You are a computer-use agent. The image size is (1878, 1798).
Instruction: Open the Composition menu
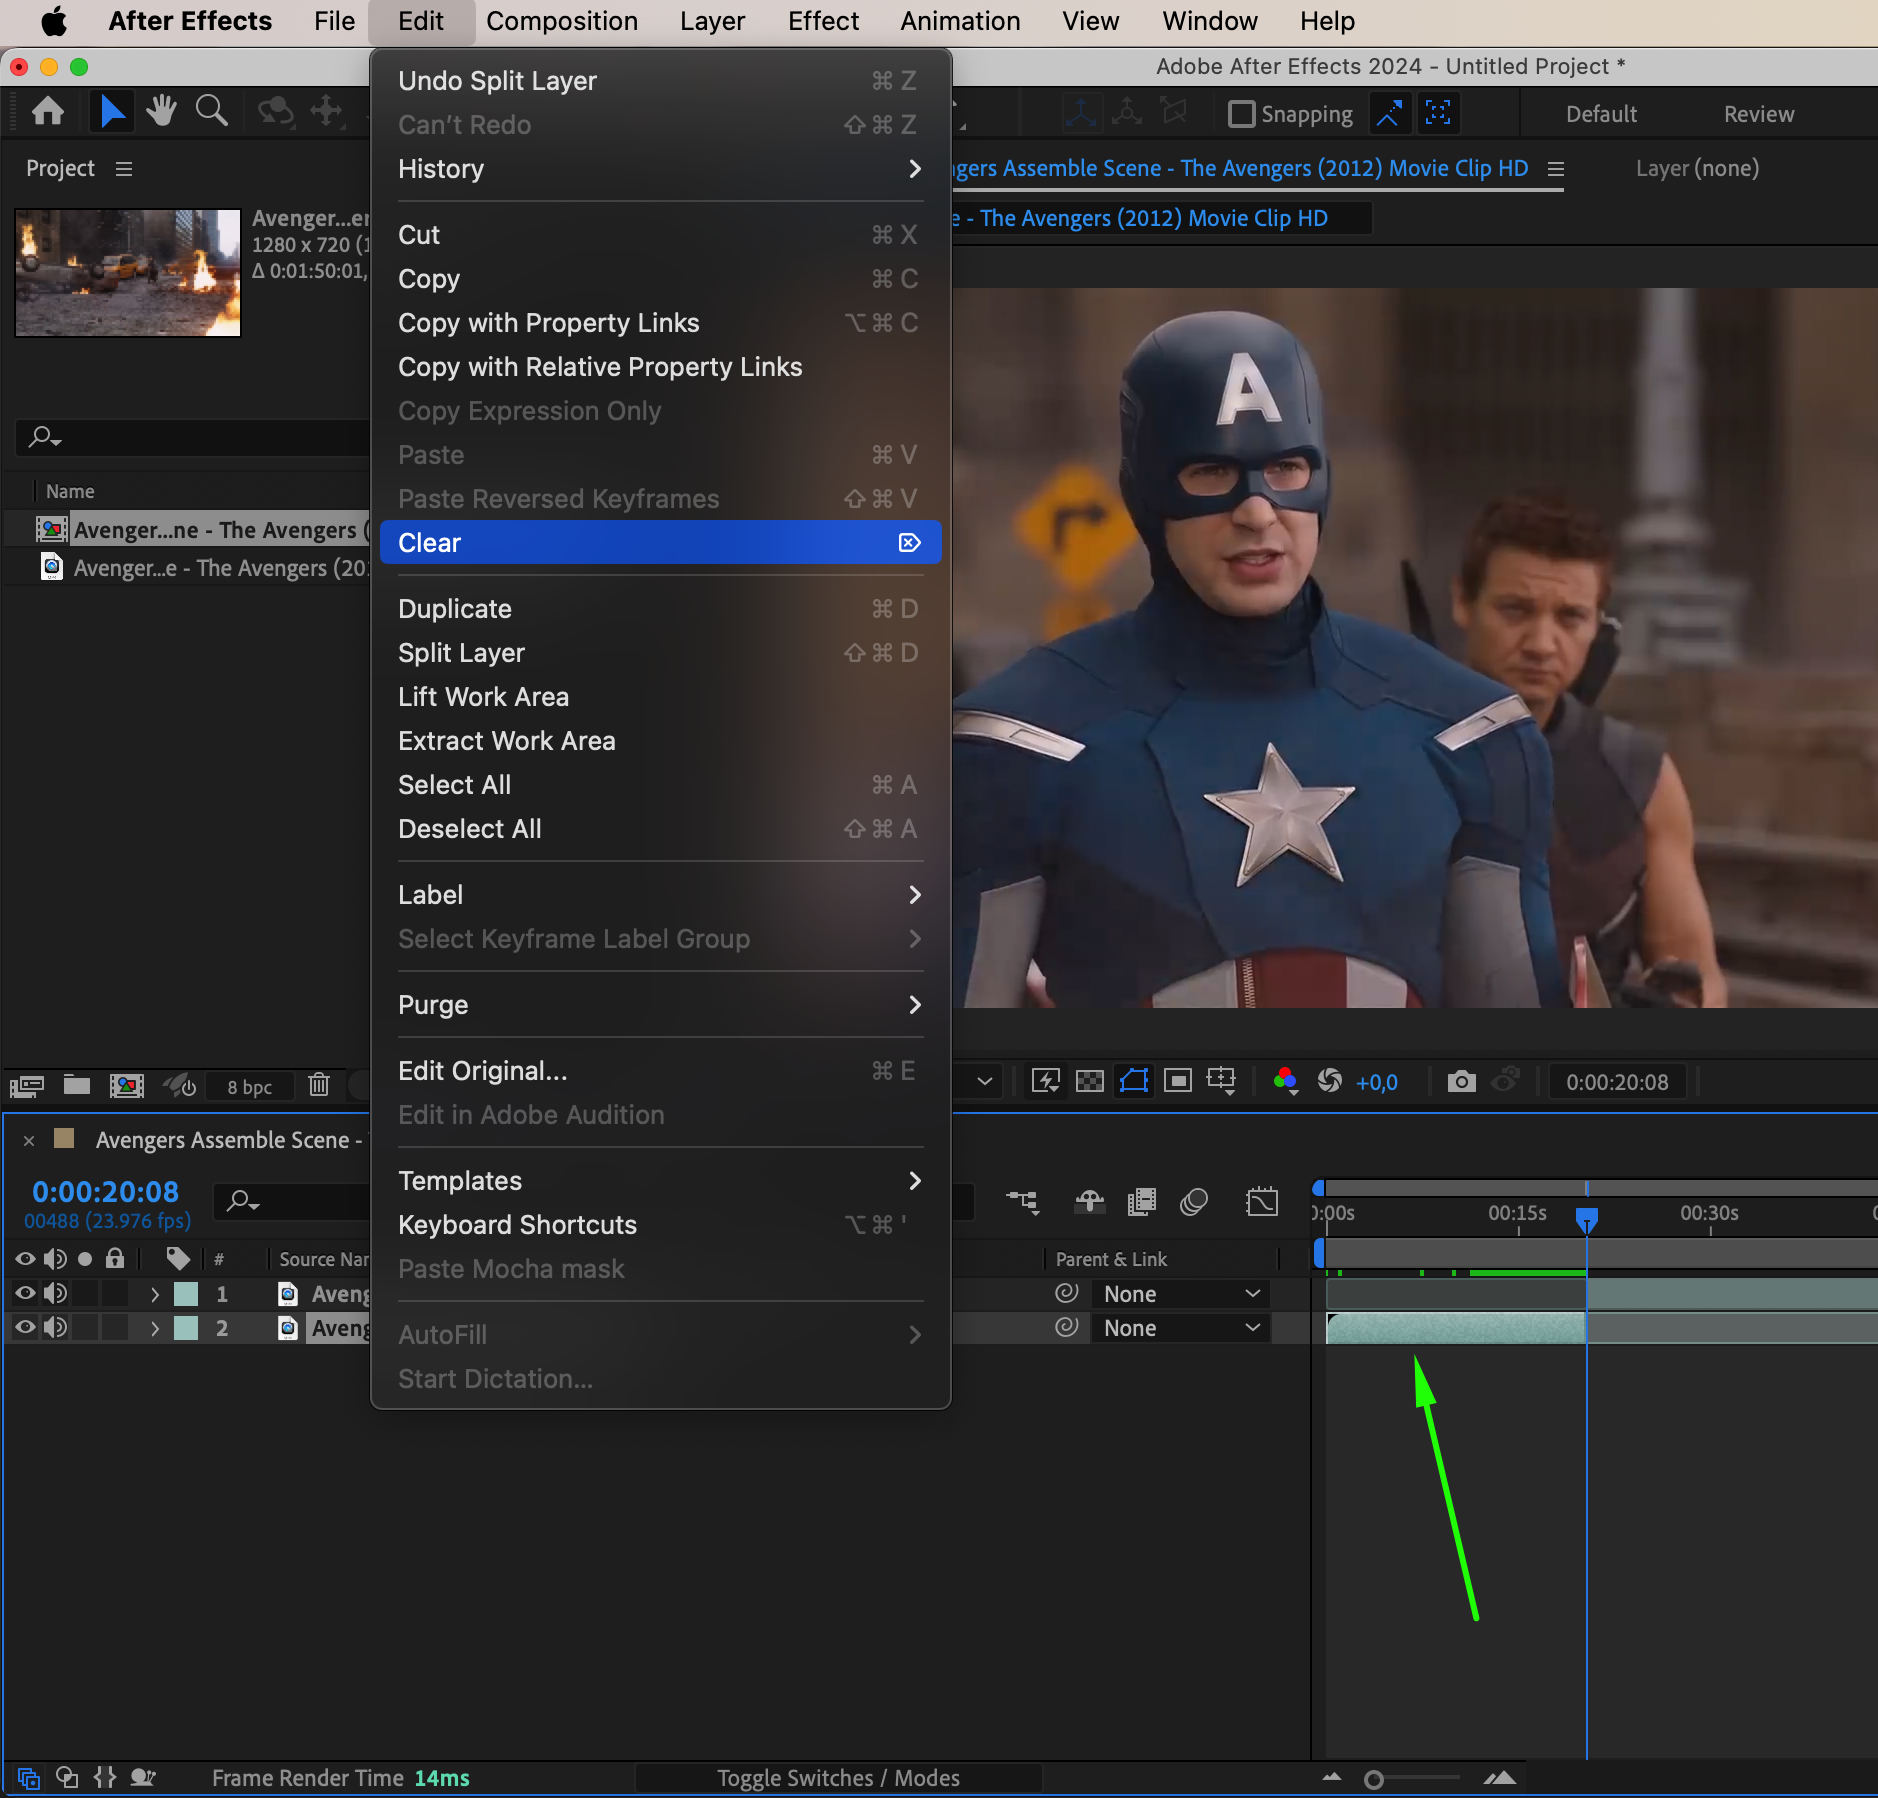point(561,21)
